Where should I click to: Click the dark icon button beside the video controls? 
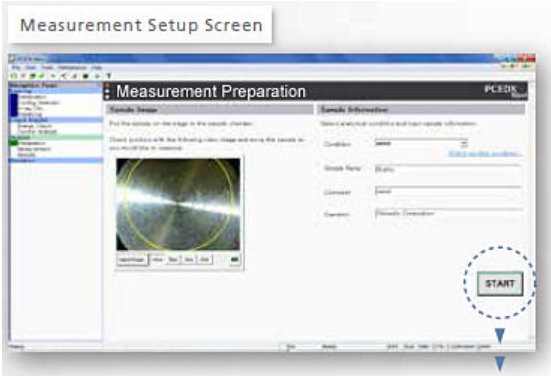(x=235, y=260)
